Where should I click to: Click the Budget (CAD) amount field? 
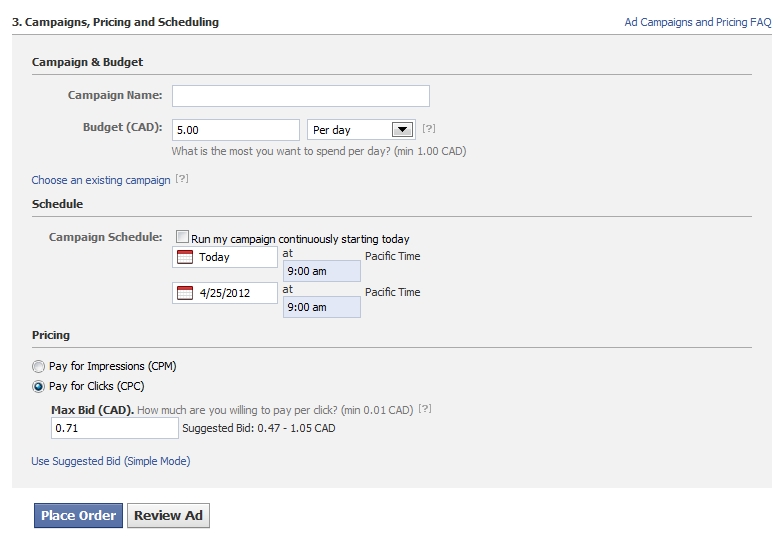(236, 130)
